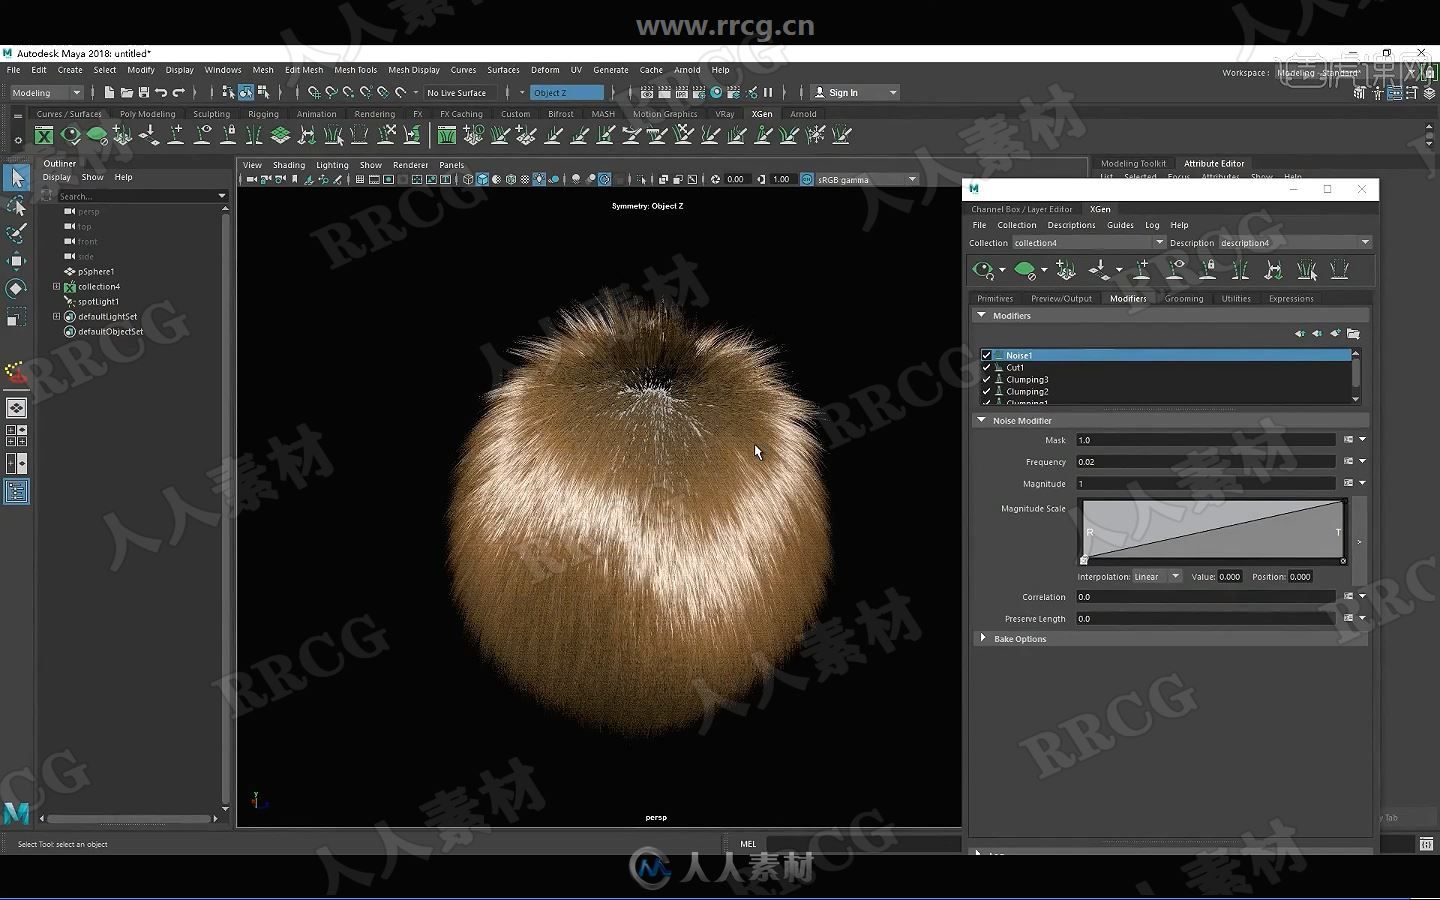
Task: Open the Poly Modeling shelf tab
Action: pyautogui.click(x=147, y=114)
